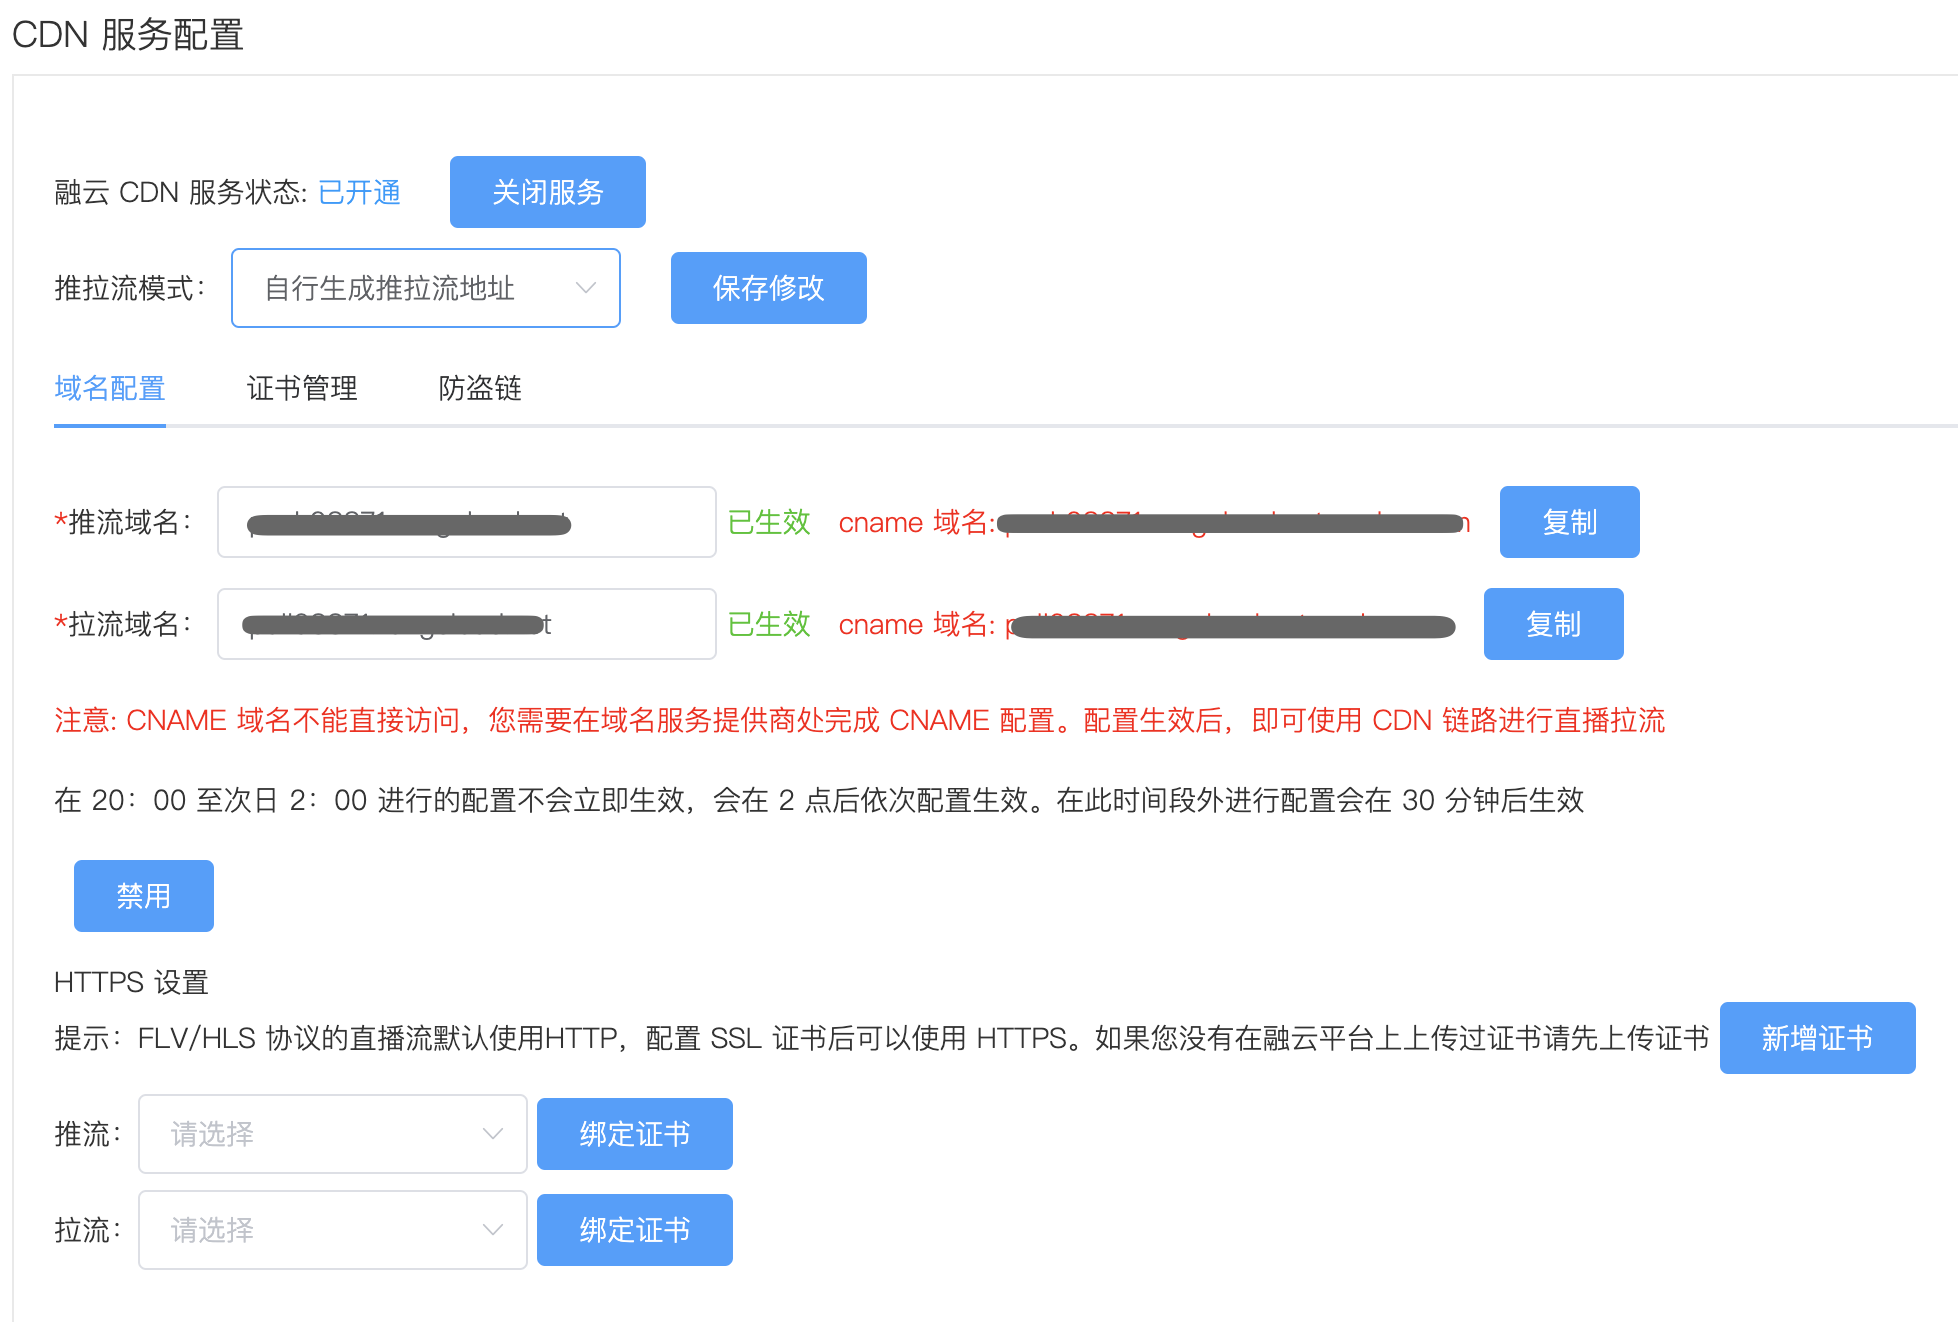1958x1322 pixels.
Task: Click the 禁用 button
Action: tap(144, 896)
